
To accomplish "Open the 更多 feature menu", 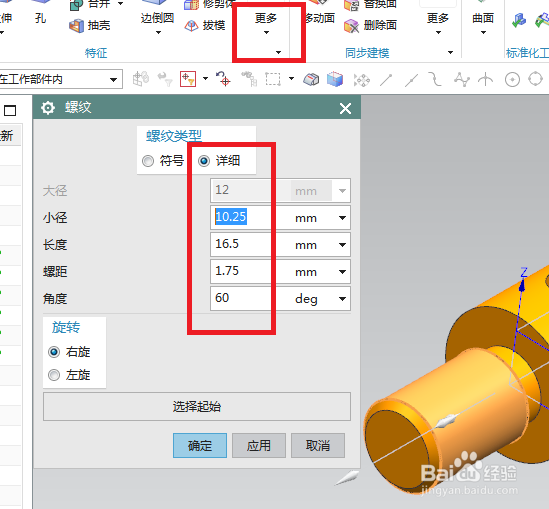I will pyautogui.click(x=266, y=23).
